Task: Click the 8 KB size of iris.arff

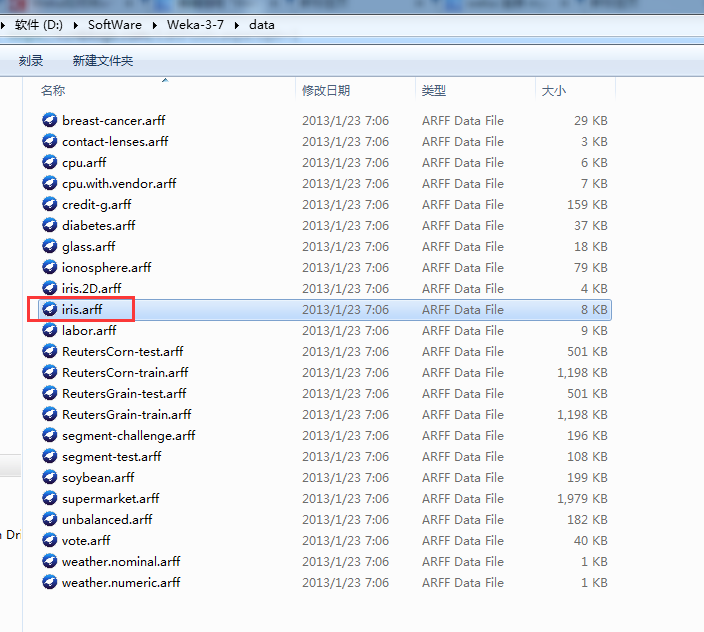Action: [594, 309]
